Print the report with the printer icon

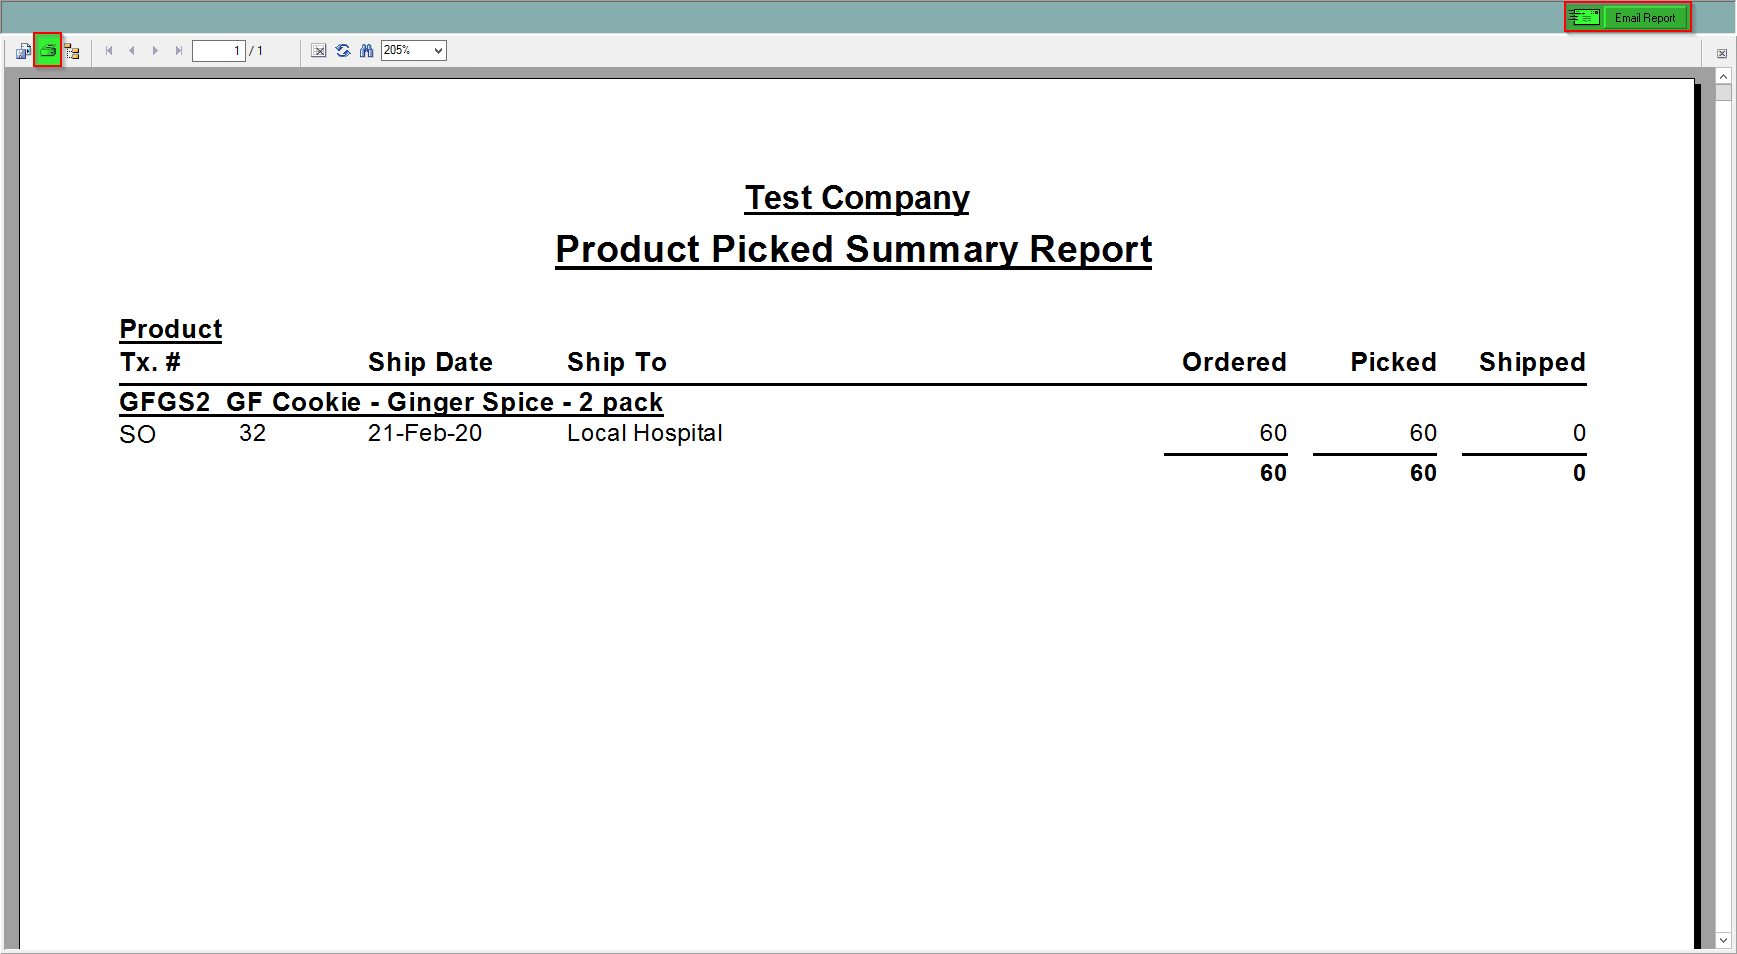[x=48, y=50]
